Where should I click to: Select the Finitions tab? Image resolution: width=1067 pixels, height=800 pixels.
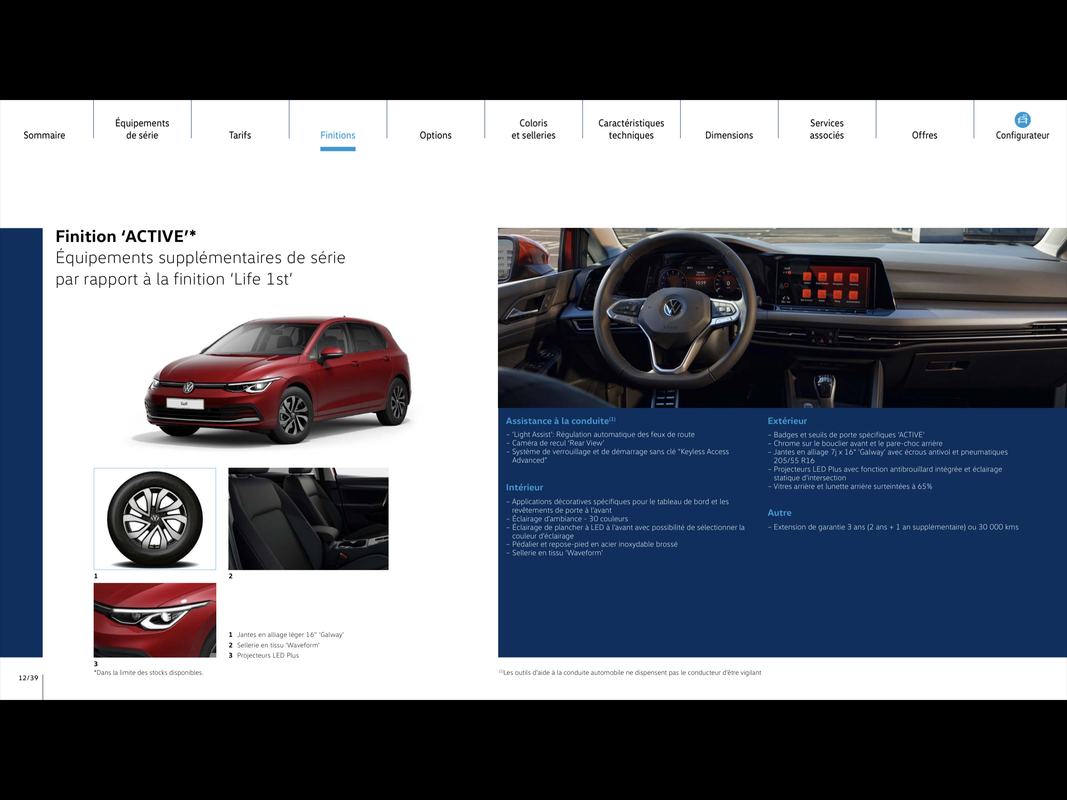(x=338, y=135)
